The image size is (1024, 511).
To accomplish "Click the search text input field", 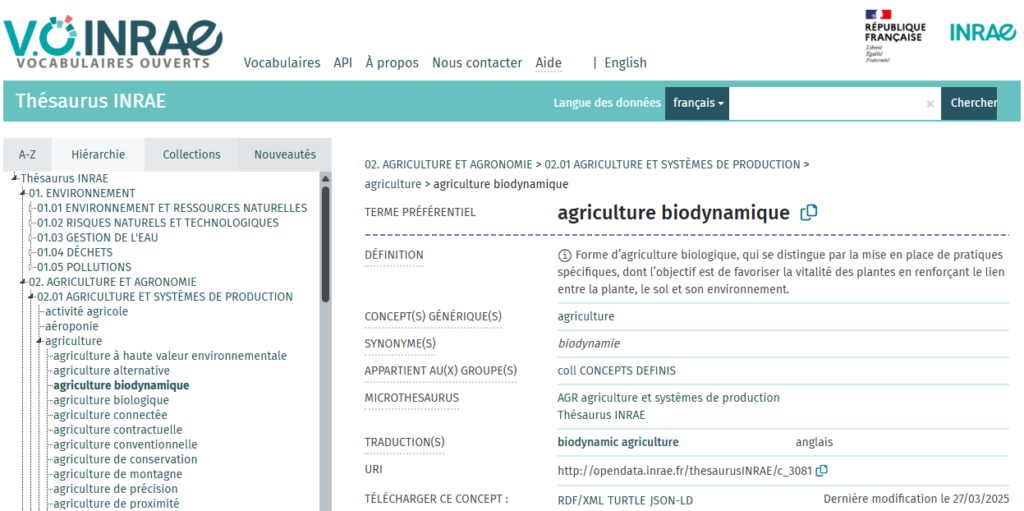I will [825, 103].
